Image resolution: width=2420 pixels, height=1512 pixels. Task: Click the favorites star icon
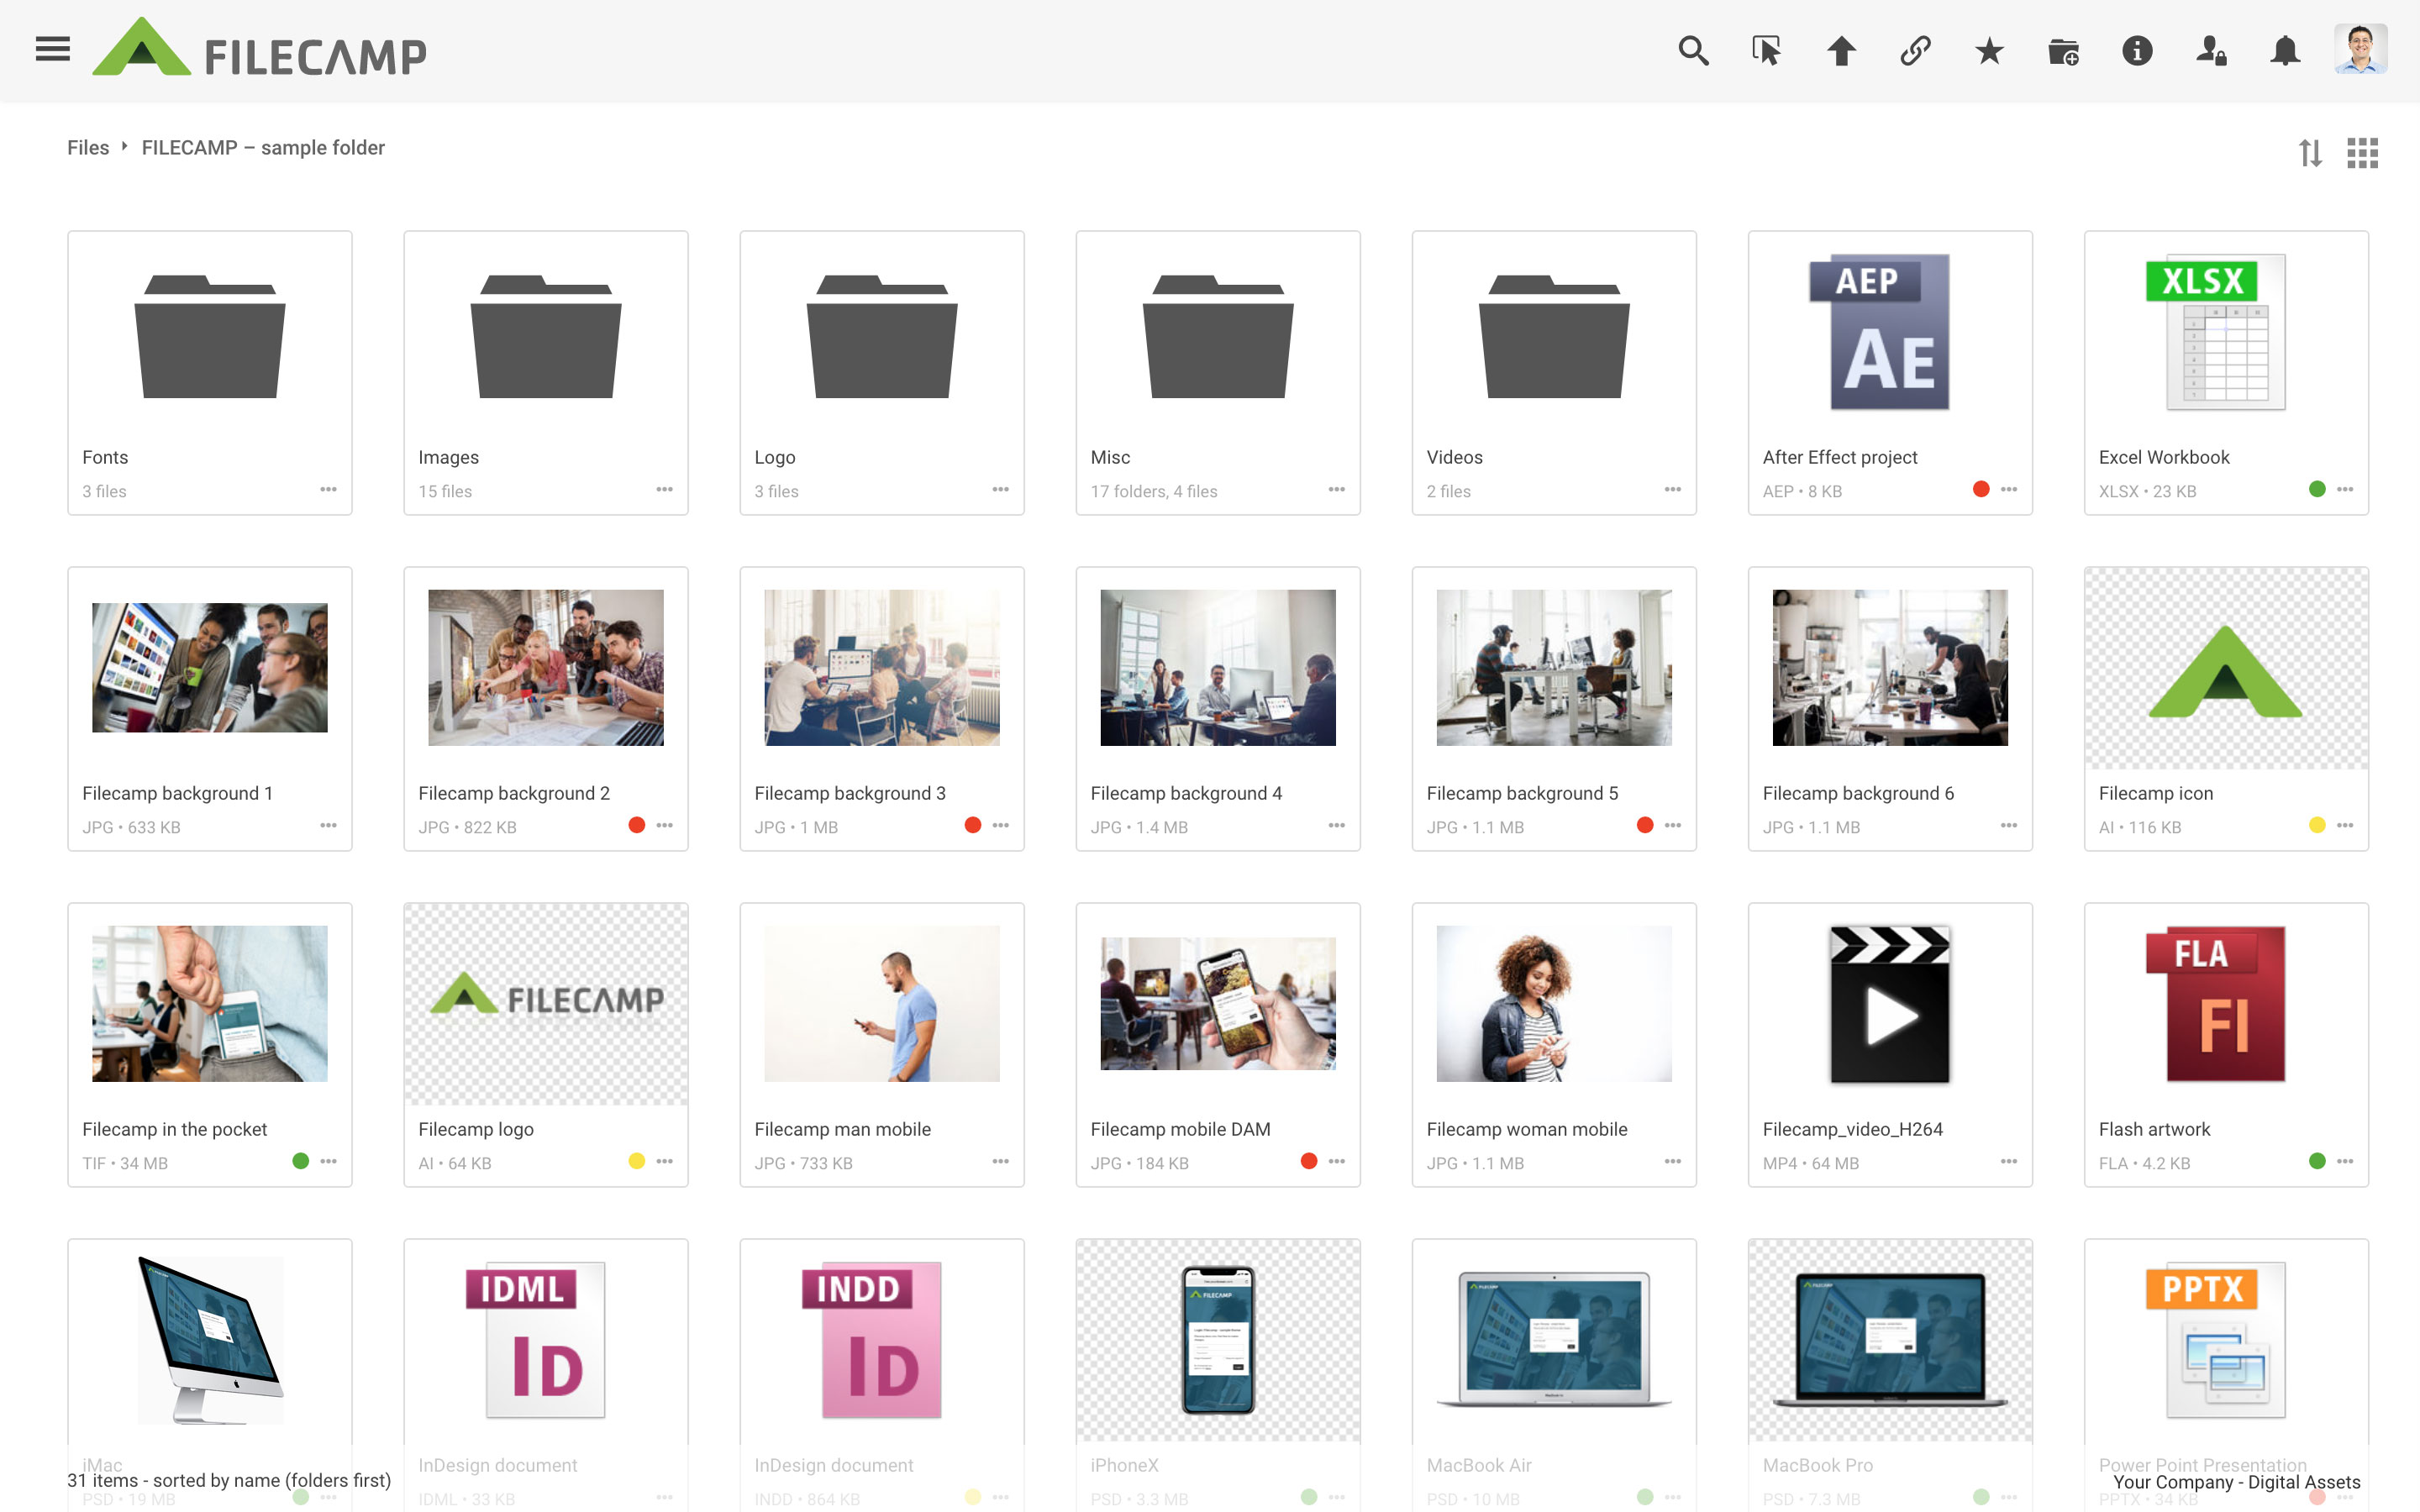pyautogui.click(x=1989, y=50)
